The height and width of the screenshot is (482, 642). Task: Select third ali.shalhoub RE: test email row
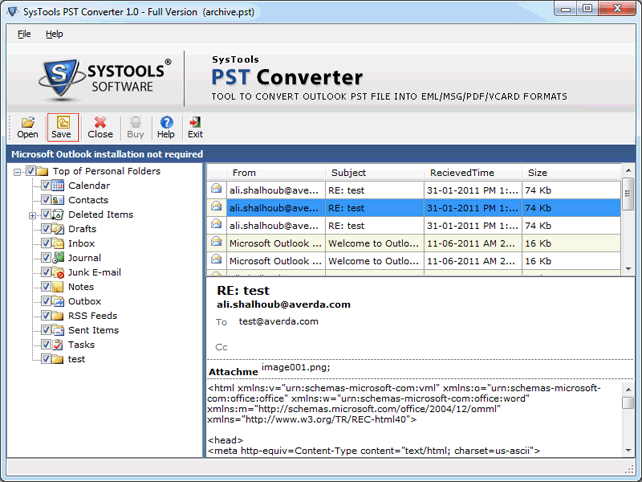[414, 226]
